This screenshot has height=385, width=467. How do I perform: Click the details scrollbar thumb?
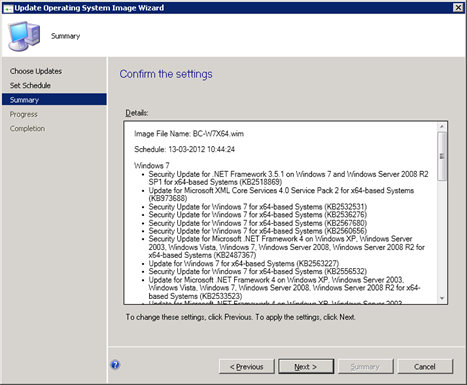tap(442, 156)
